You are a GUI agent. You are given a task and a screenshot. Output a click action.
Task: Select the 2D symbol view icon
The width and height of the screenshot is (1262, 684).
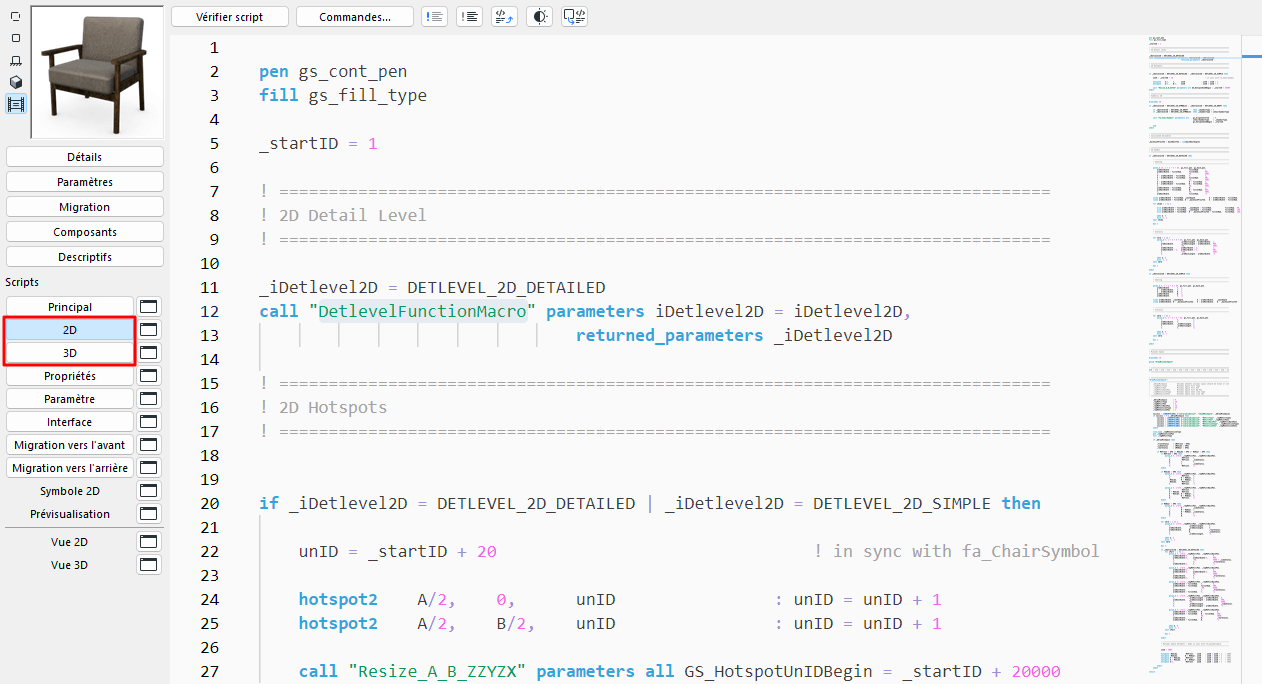(15, 16)
